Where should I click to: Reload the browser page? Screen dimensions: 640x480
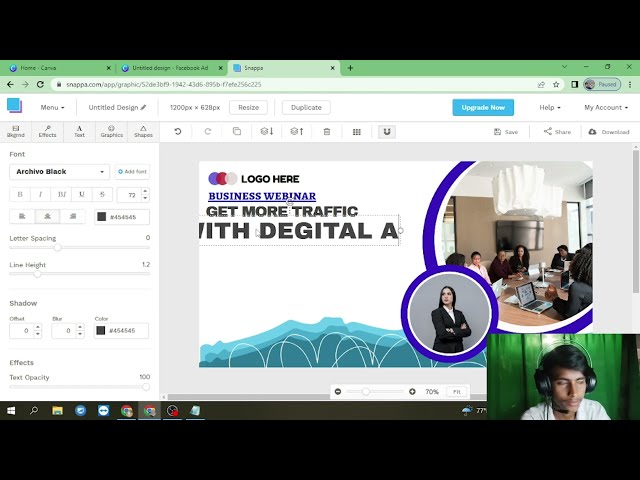click(40, 84)
